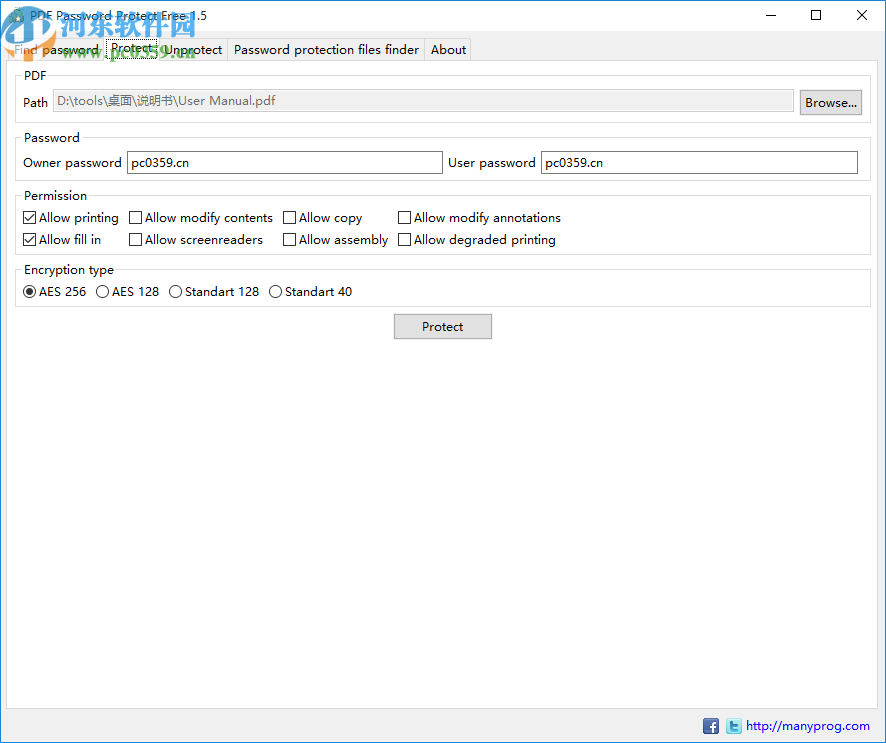Enable Allow modify contents permission
The width and height of the screenshot is (886, 743).
pyautogui.click(x=135, y=217)
